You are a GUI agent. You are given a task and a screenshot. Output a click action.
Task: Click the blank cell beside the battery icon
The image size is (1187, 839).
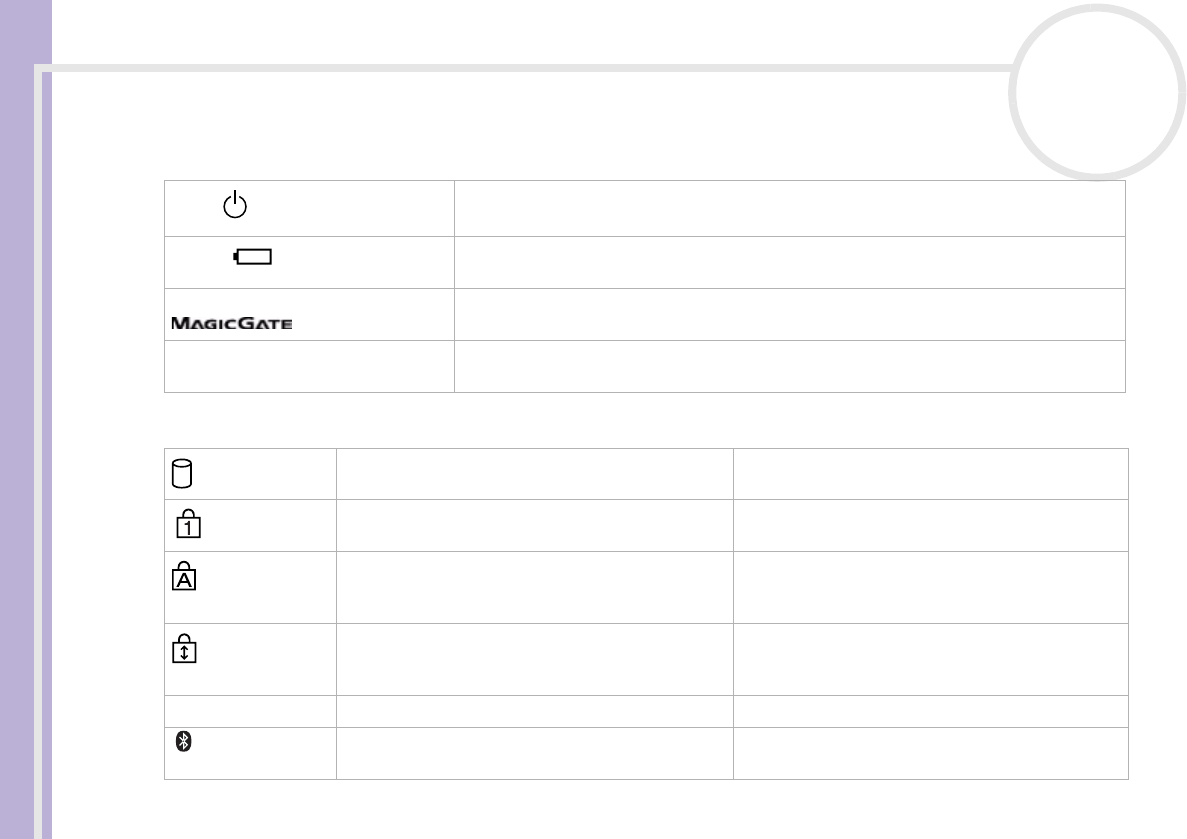789,262
